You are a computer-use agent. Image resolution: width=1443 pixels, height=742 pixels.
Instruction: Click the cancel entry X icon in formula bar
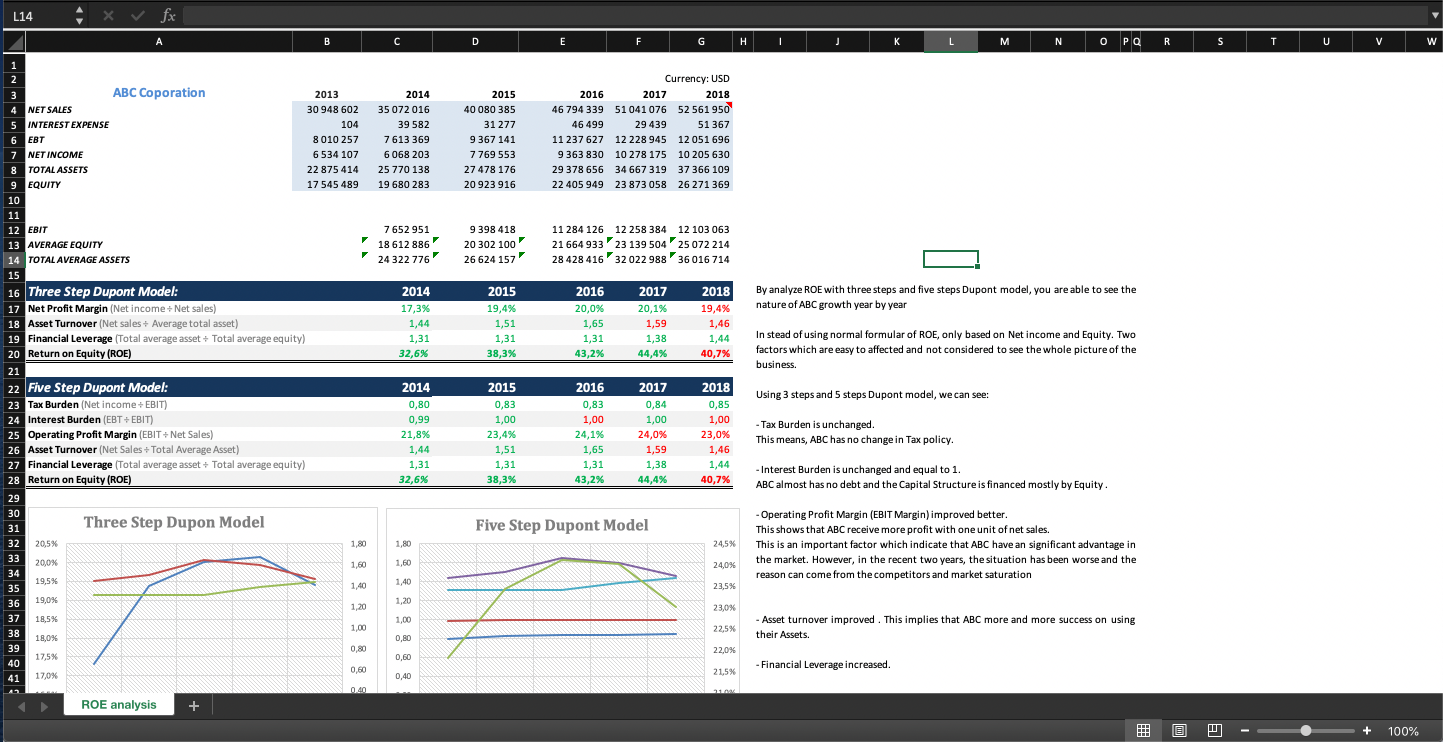[x=111, y=16]
